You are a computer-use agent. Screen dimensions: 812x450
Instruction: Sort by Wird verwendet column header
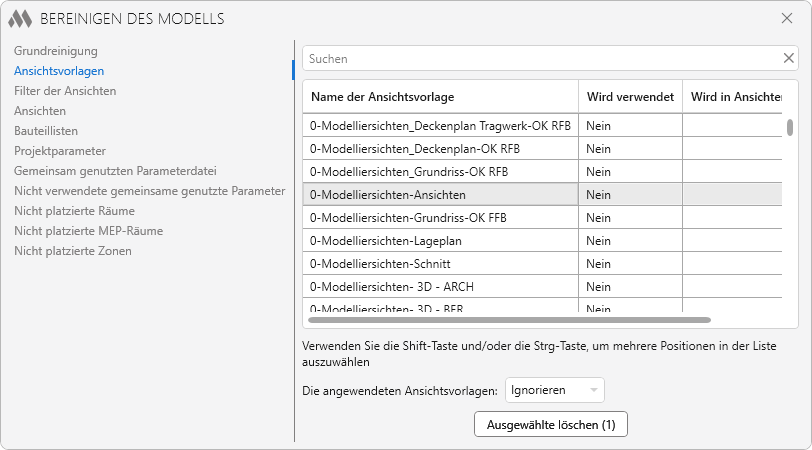click(630, 97)
